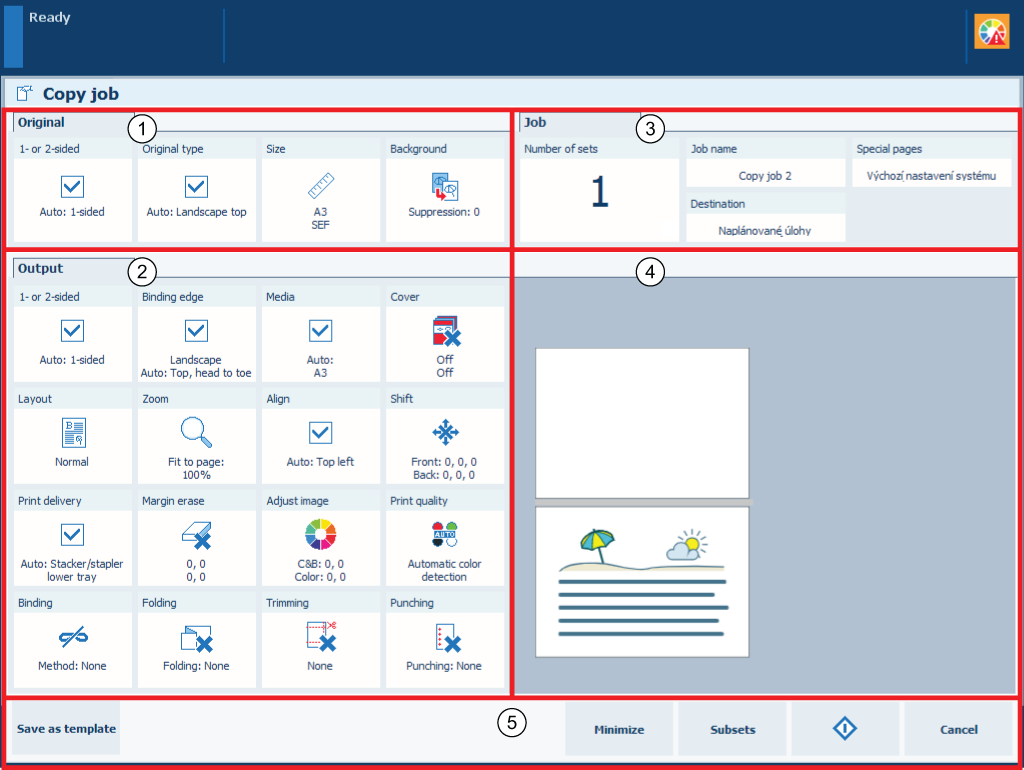Open Margin erase setting
The height and width of the screenshot is (770, 1024).
pyautogui.click(x=196, y=537)
